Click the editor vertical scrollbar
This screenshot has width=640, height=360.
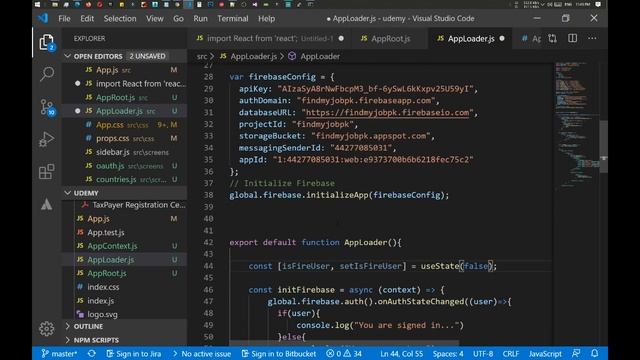tap(604, 147)
